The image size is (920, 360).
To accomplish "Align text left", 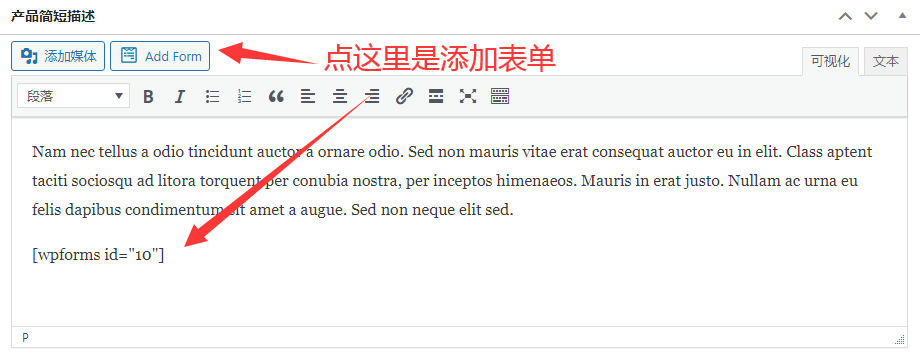I will pos(307,97).
